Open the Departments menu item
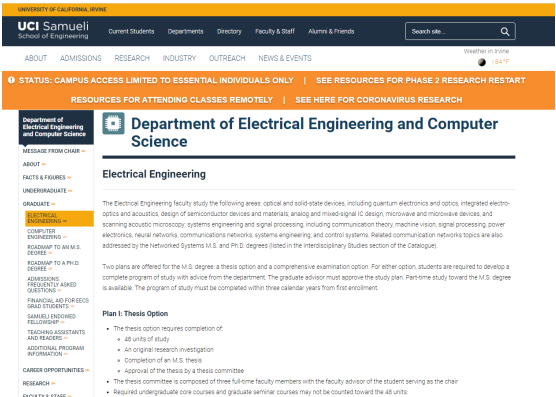Viewport: 556px width, 397px height. point(185,31)
